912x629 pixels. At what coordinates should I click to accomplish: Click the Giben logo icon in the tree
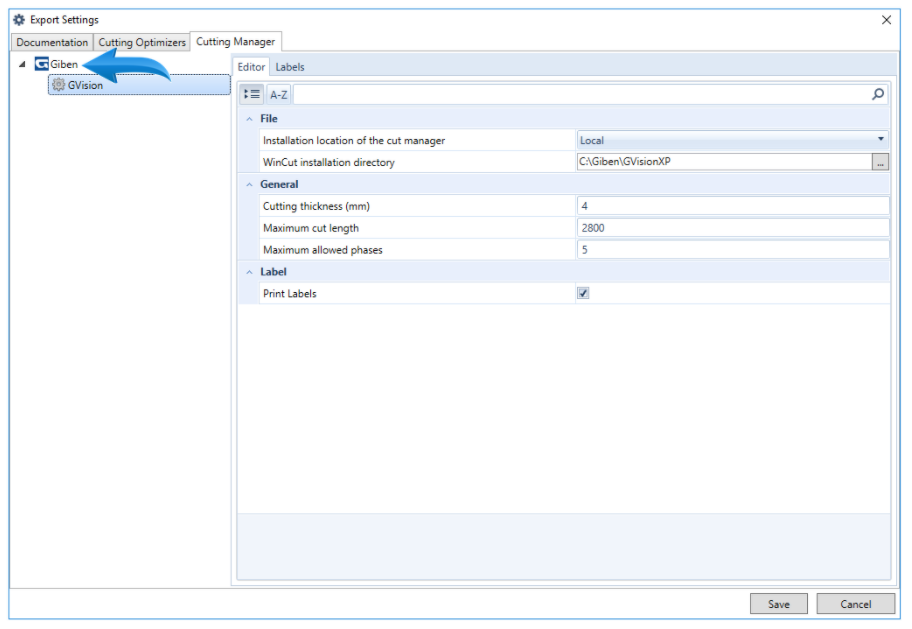(x=41, y=64)
